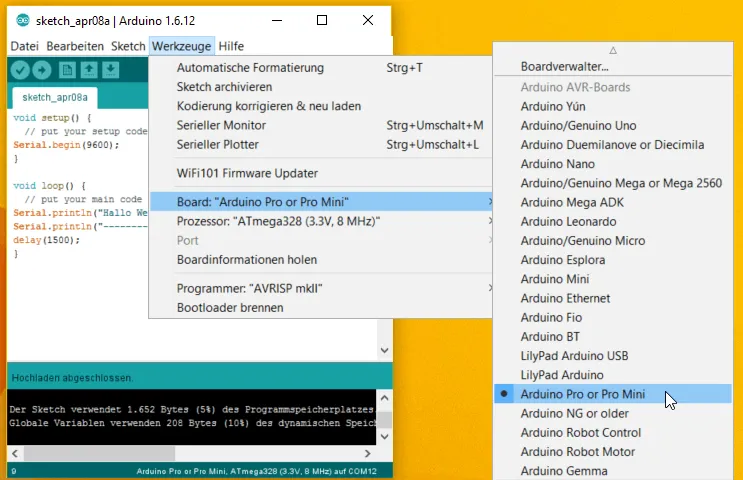Click the Verify sketch checkmark icon
This screenshot has width=743, height=480.
19,69
